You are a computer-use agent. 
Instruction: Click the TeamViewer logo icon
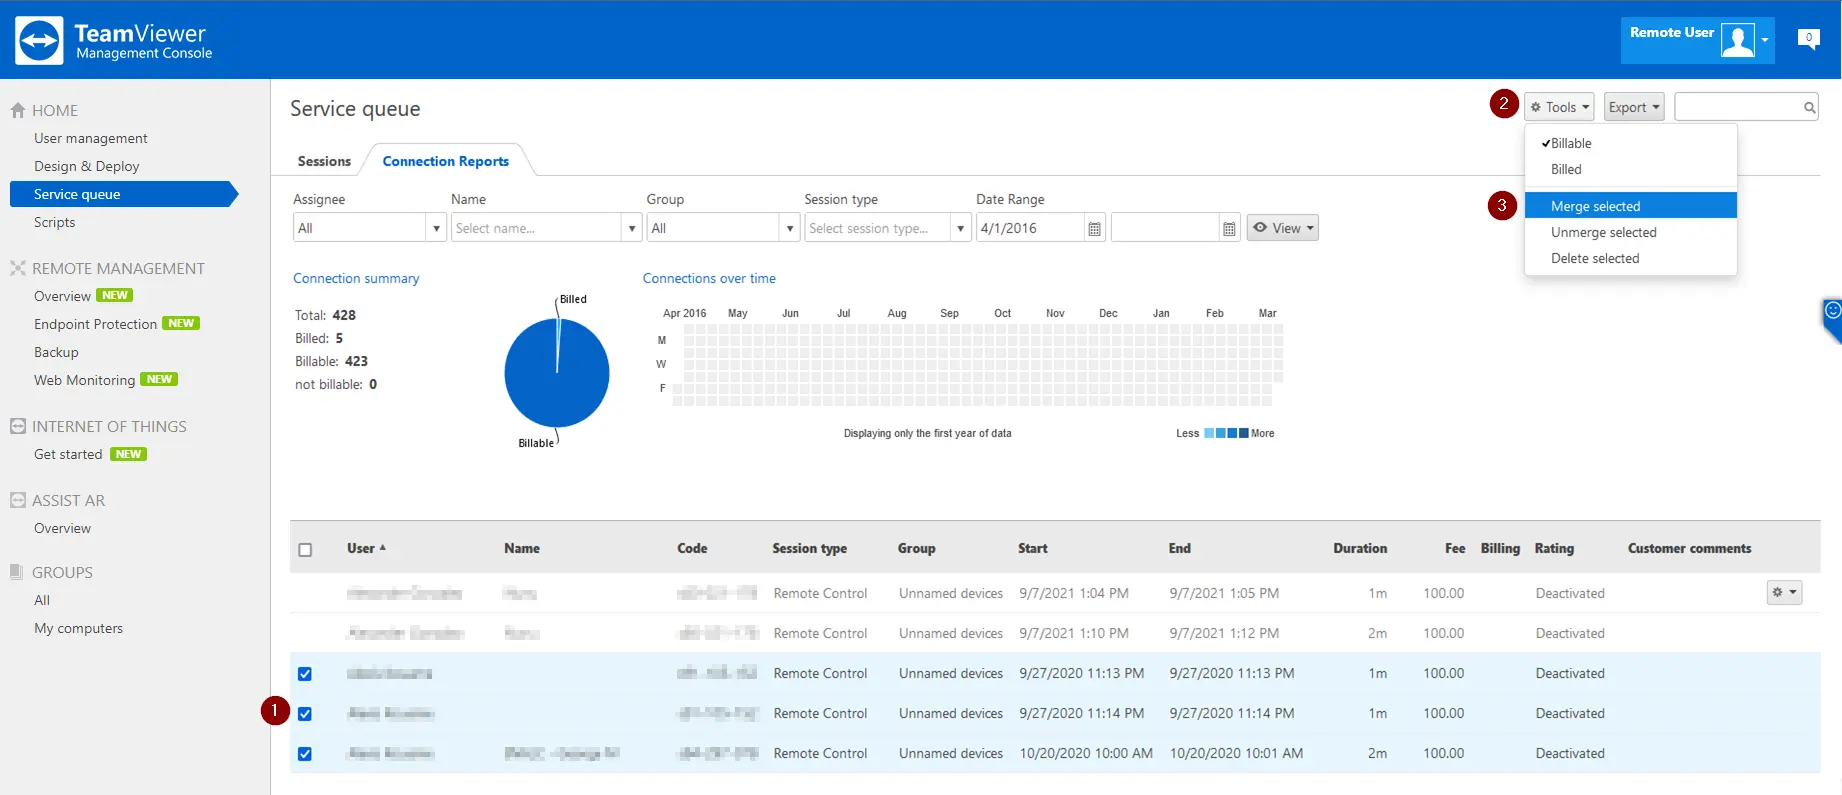click(40, 40)
